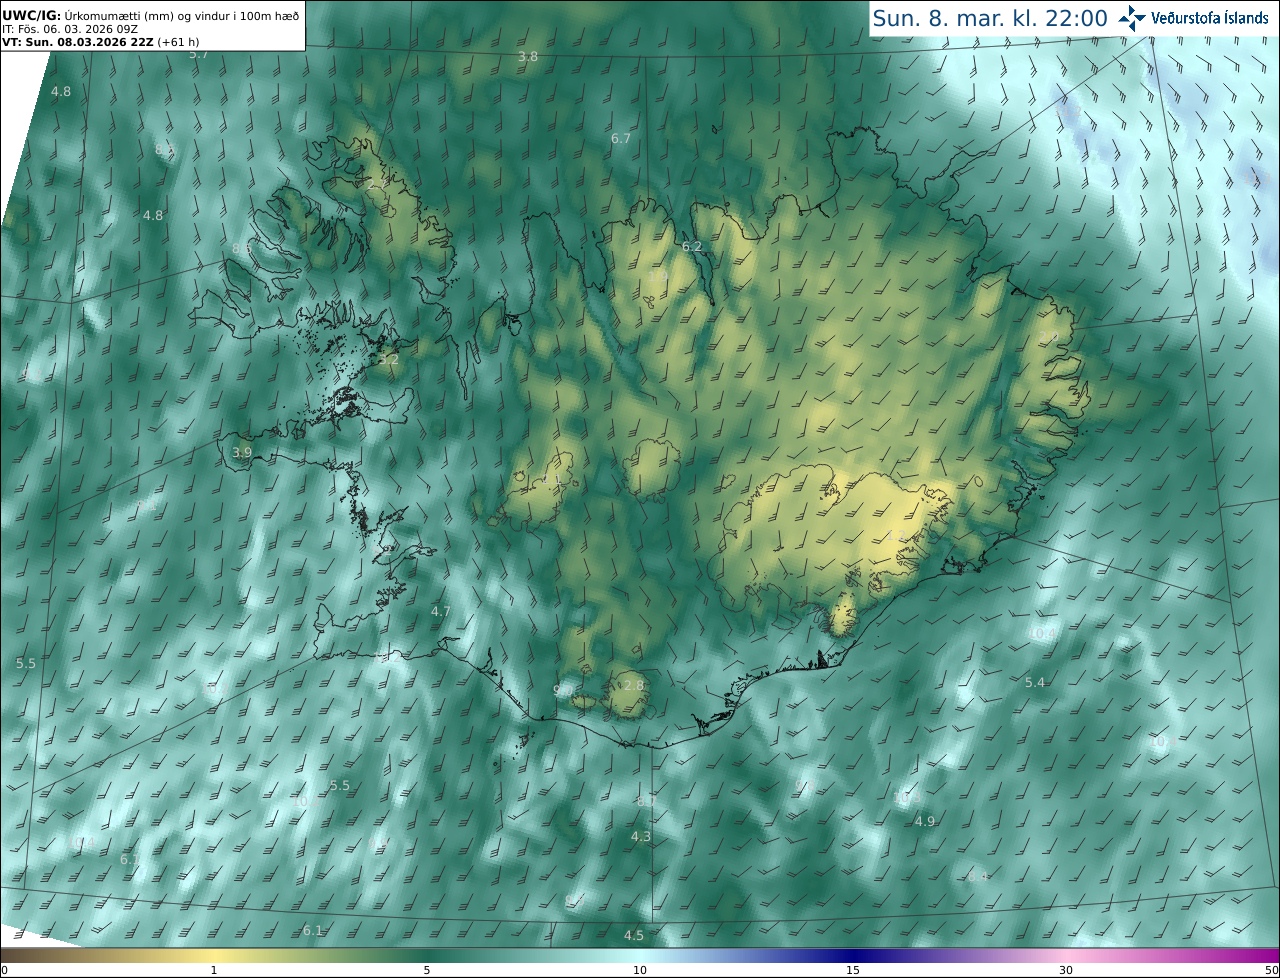This screenshot has width=1280, height=978.
Task: Click the '5' tick label of the colour scale
Action: click(x=427, y=970)
